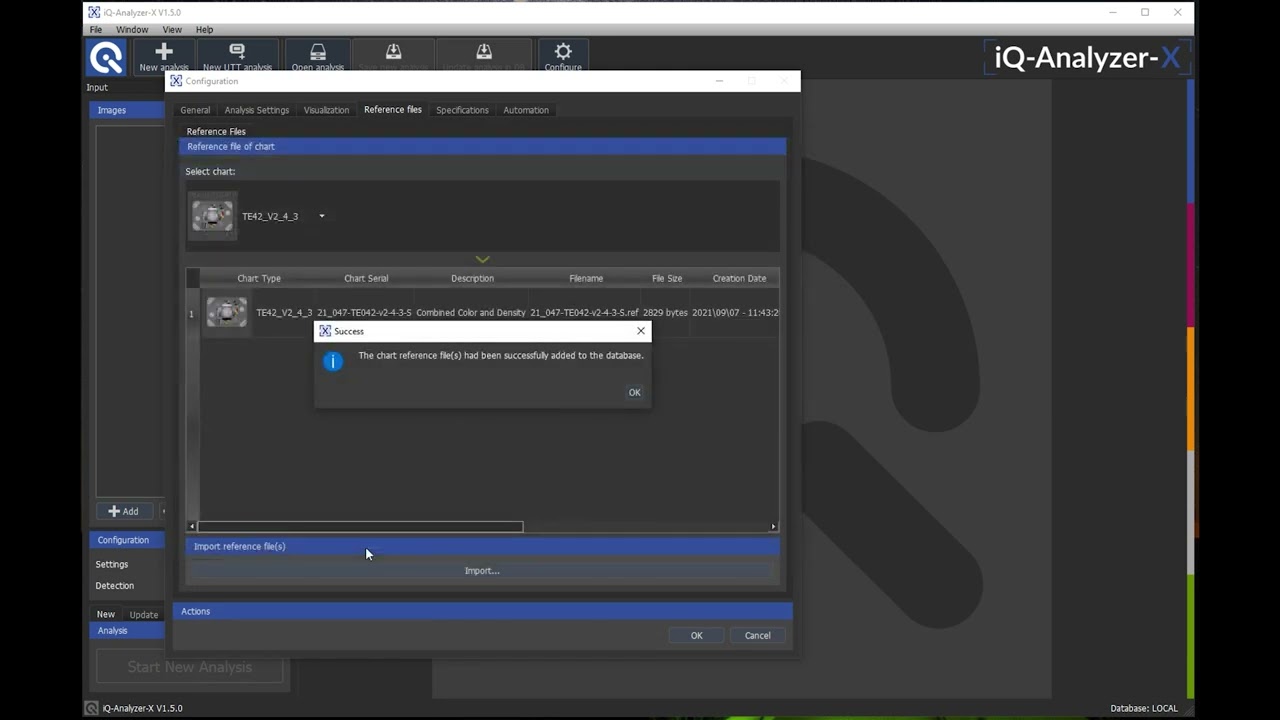Screen dimensions: 1280x720
Task: Confirm the Success dialog with OK
Action: click(x=634, y=392)
